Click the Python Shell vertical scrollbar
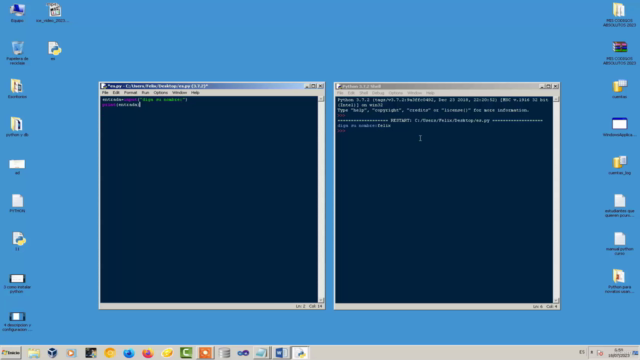The image size is (640, 360). pyautogui.click(x=556, y=200)
